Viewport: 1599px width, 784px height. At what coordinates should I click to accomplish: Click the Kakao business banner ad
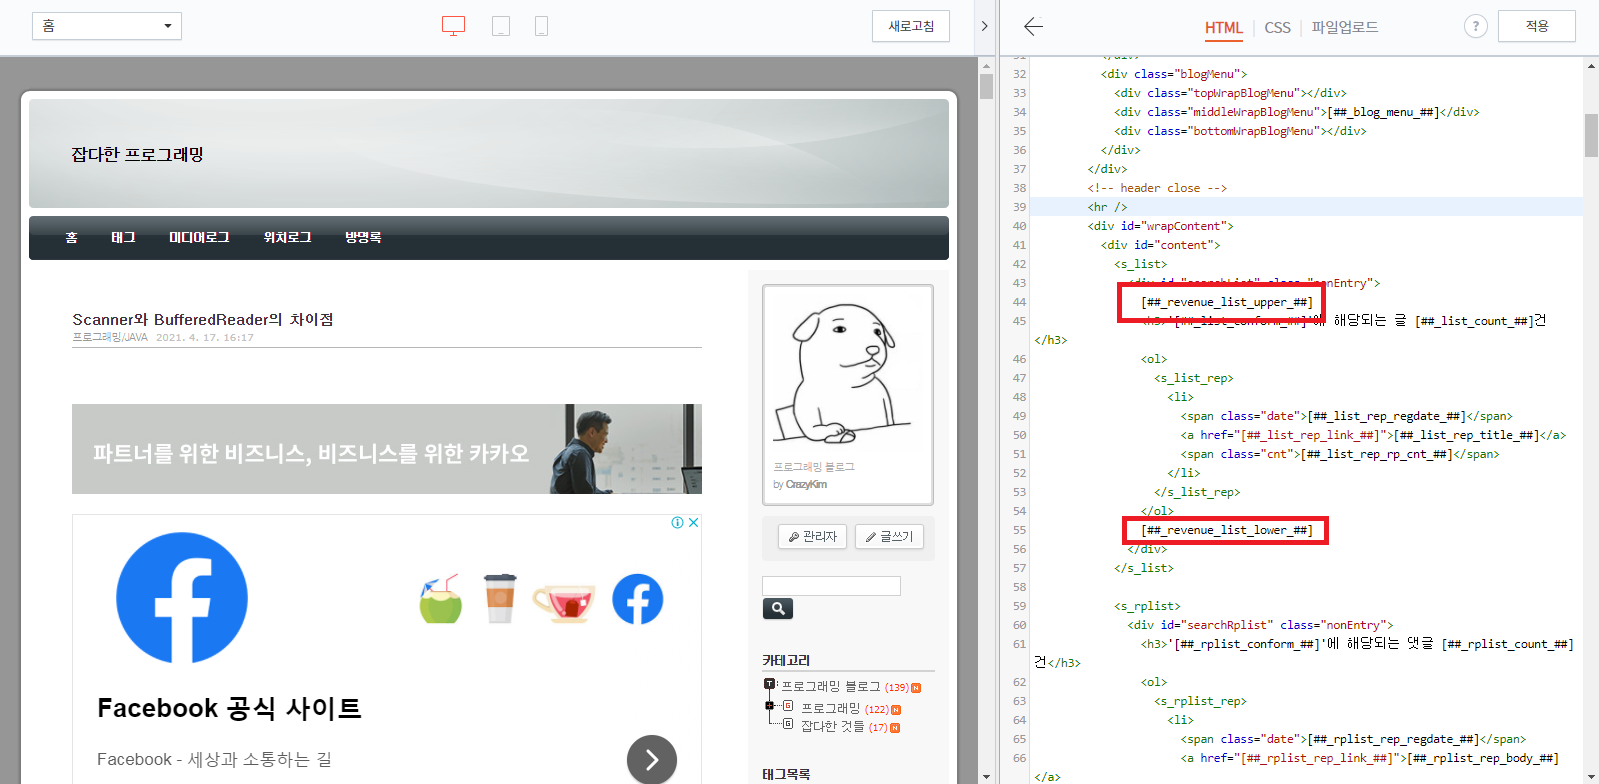point(387,449)
